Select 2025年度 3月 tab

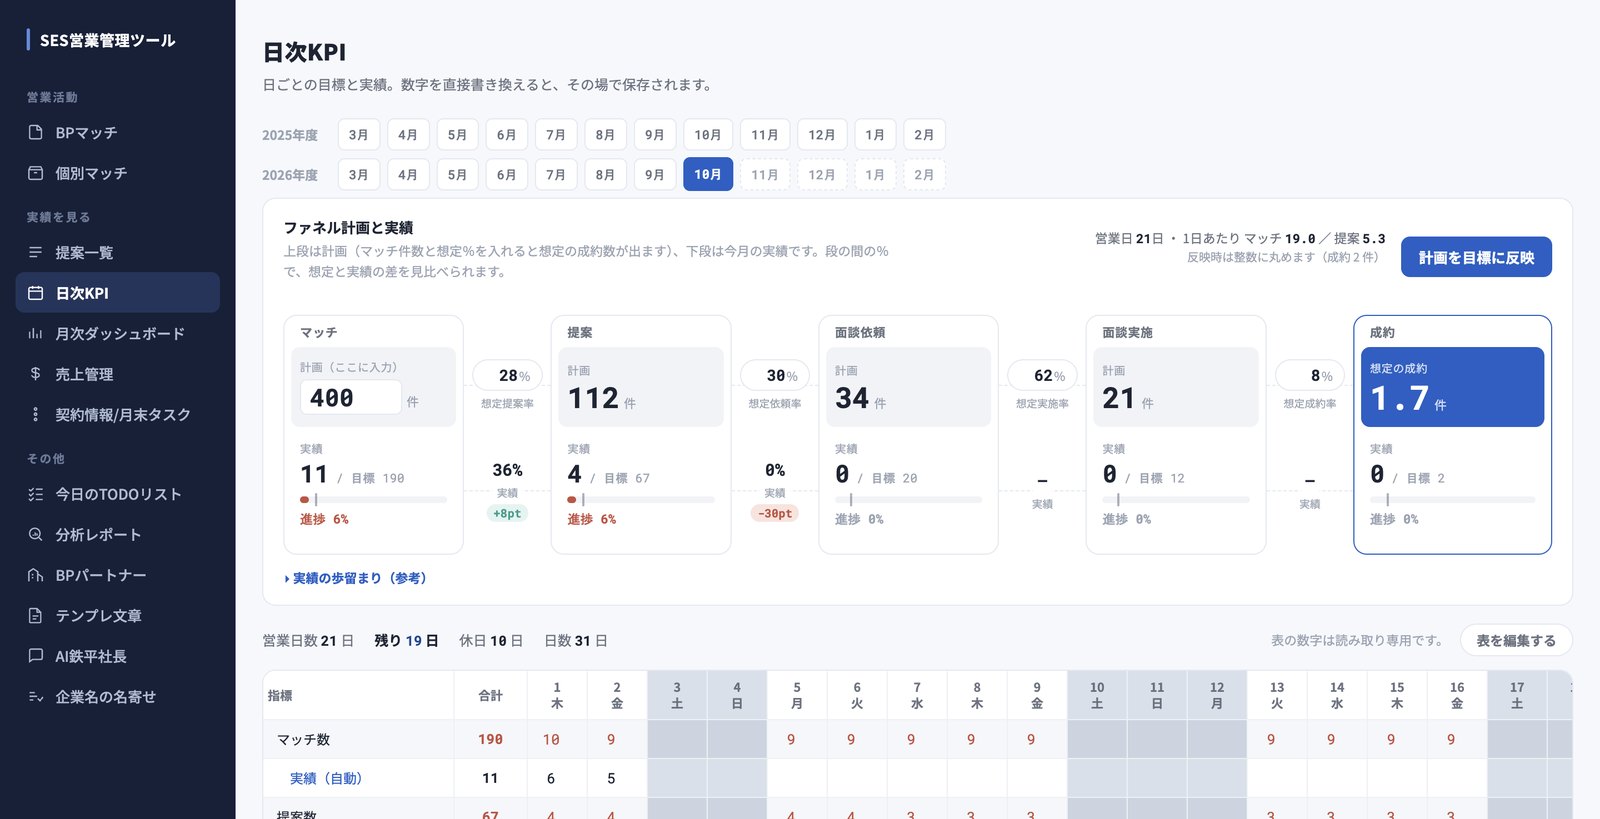click(359, 134)
